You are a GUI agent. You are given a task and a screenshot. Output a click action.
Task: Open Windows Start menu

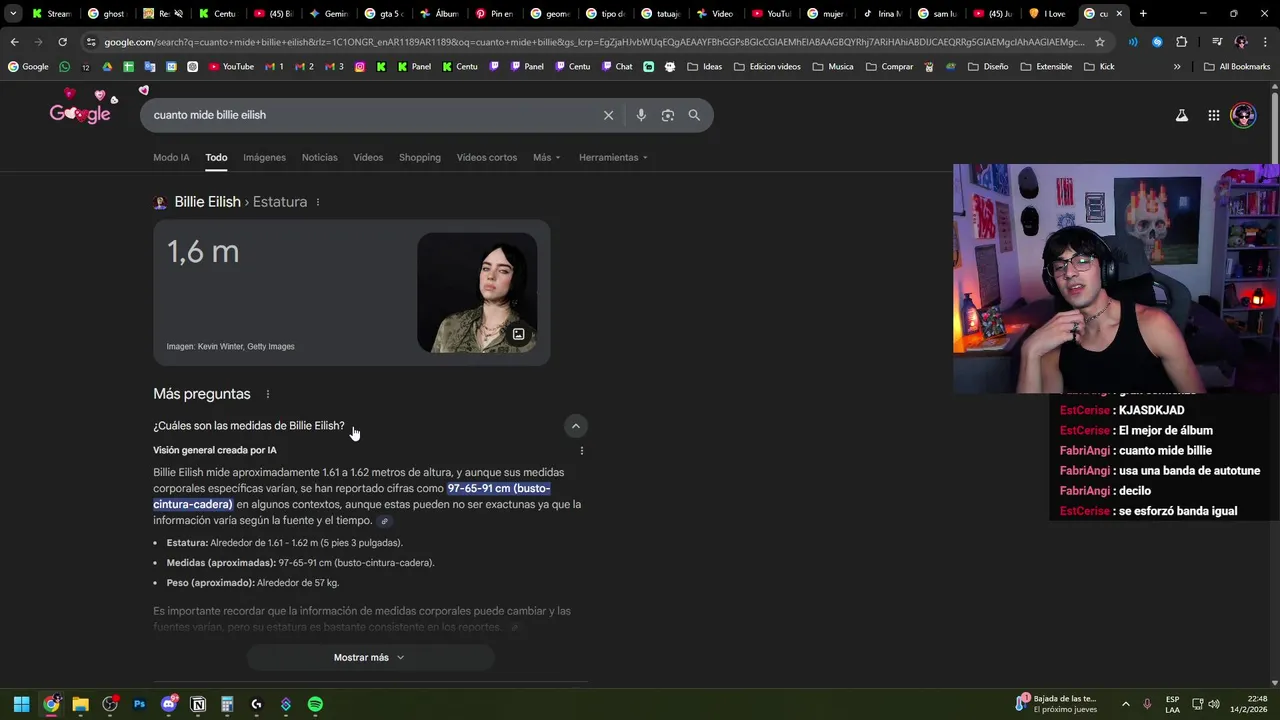pyautogui.click(x=21, y=704)
